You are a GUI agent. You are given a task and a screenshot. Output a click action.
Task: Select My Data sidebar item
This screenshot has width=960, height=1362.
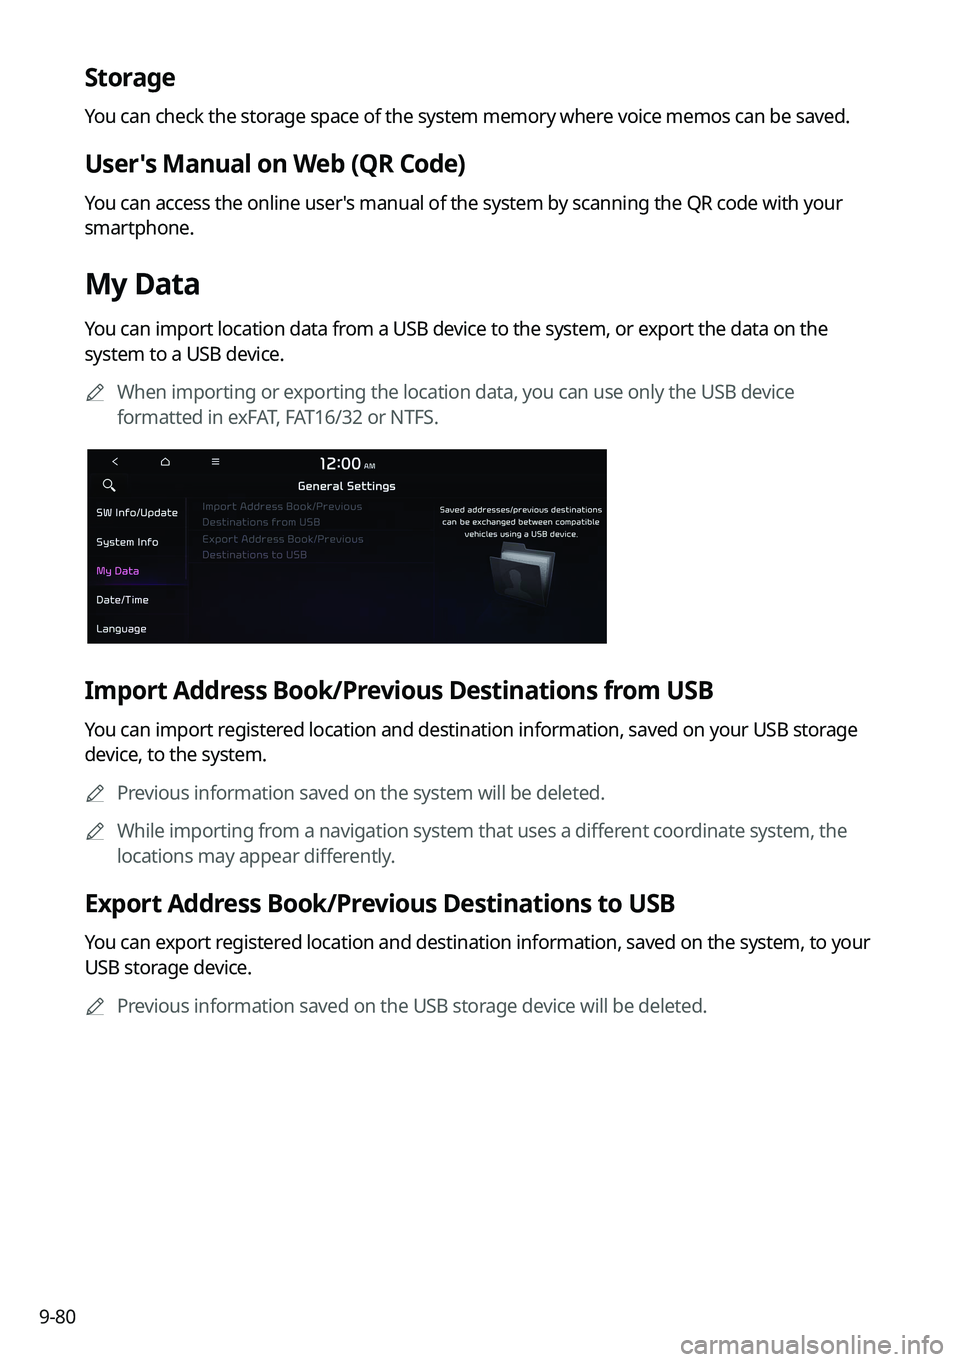(x=118, y=571)
